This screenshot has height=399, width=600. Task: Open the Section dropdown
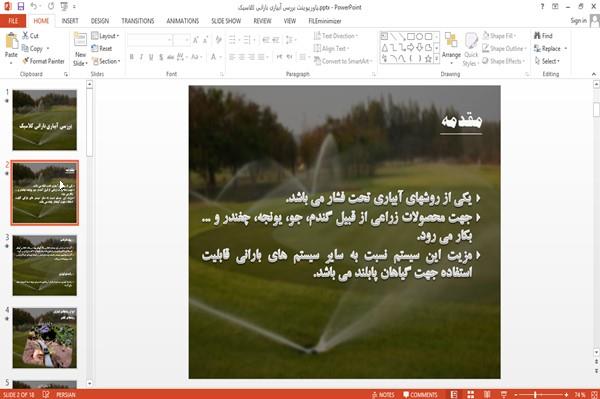point(106,61)
